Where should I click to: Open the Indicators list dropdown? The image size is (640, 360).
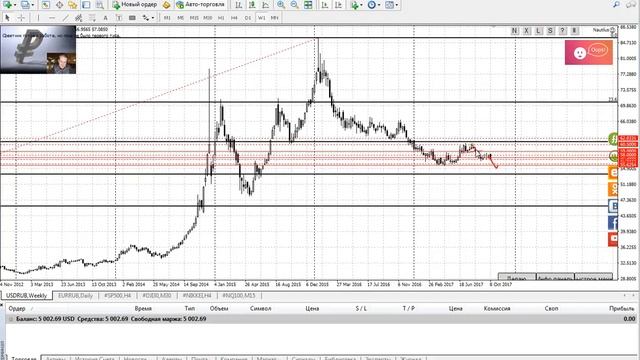point(356,5)
